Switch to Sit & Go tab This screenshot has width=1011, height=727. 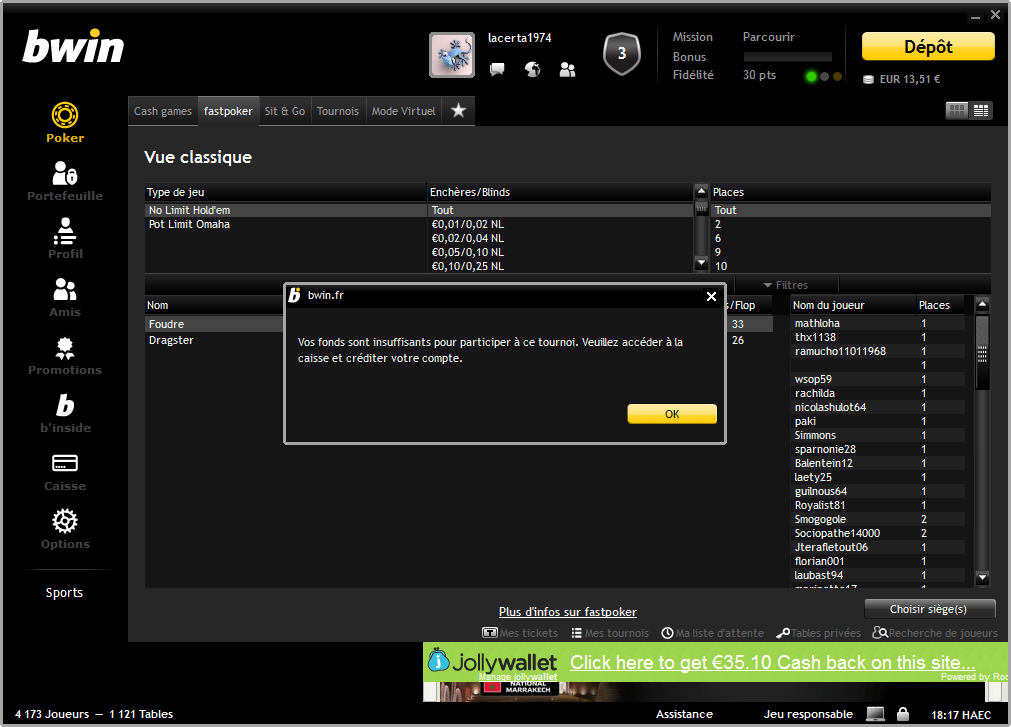(x=285, y=111)
